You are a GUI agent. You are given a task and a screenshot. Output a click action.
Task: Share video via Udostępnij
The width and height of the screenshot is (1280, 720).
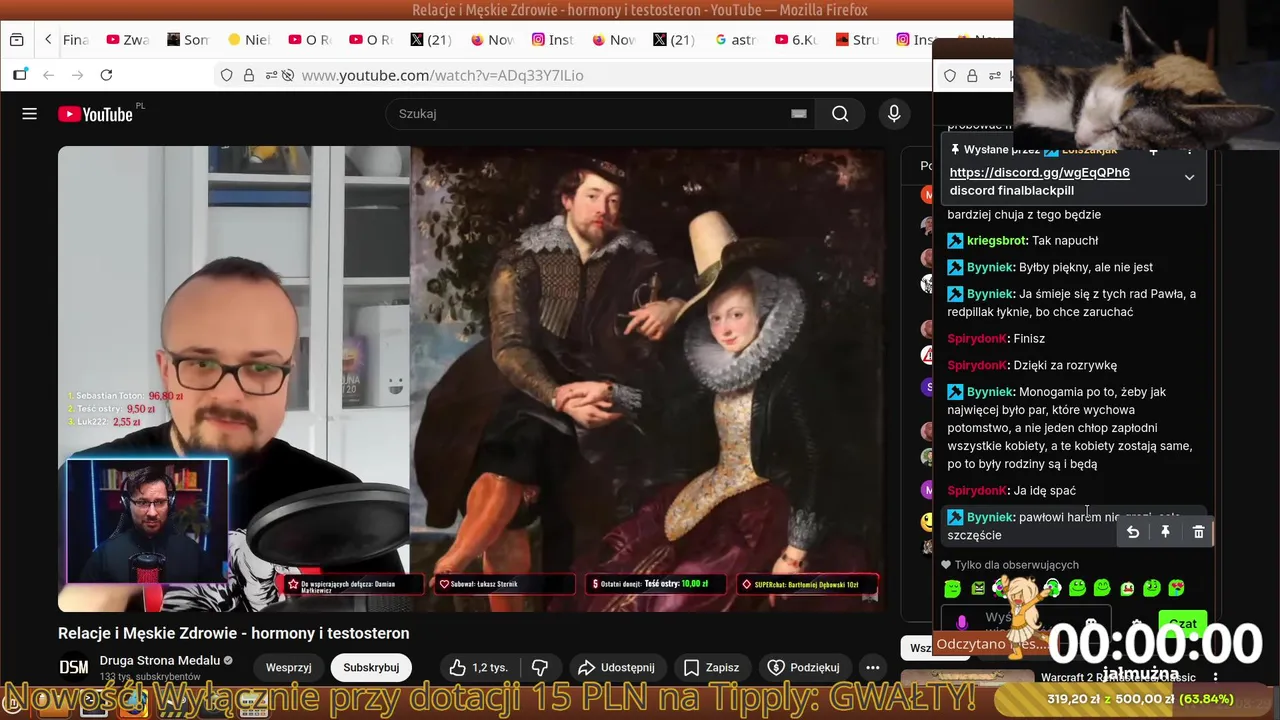[x=618, y=667]
